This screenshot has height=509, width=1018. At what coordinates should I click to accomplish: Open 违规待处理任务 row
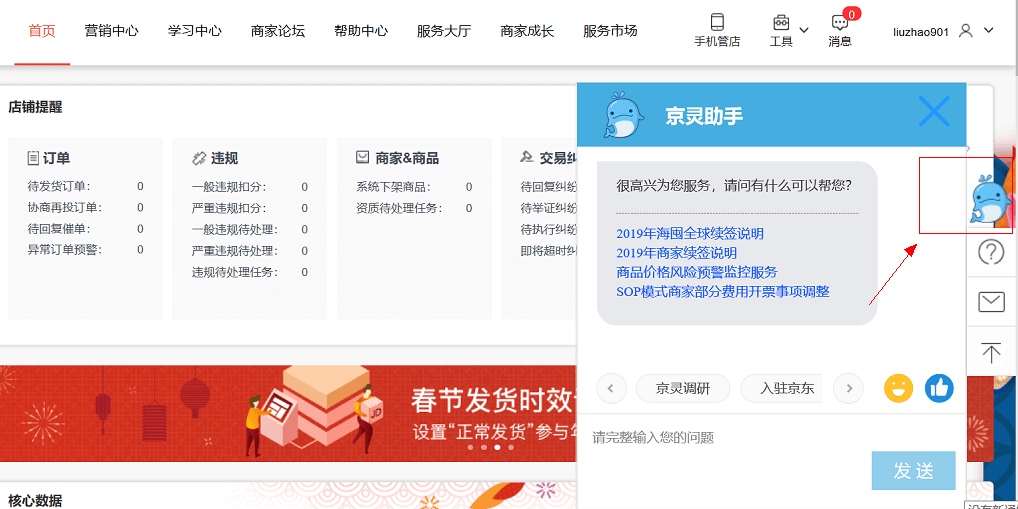pos(249,272)
